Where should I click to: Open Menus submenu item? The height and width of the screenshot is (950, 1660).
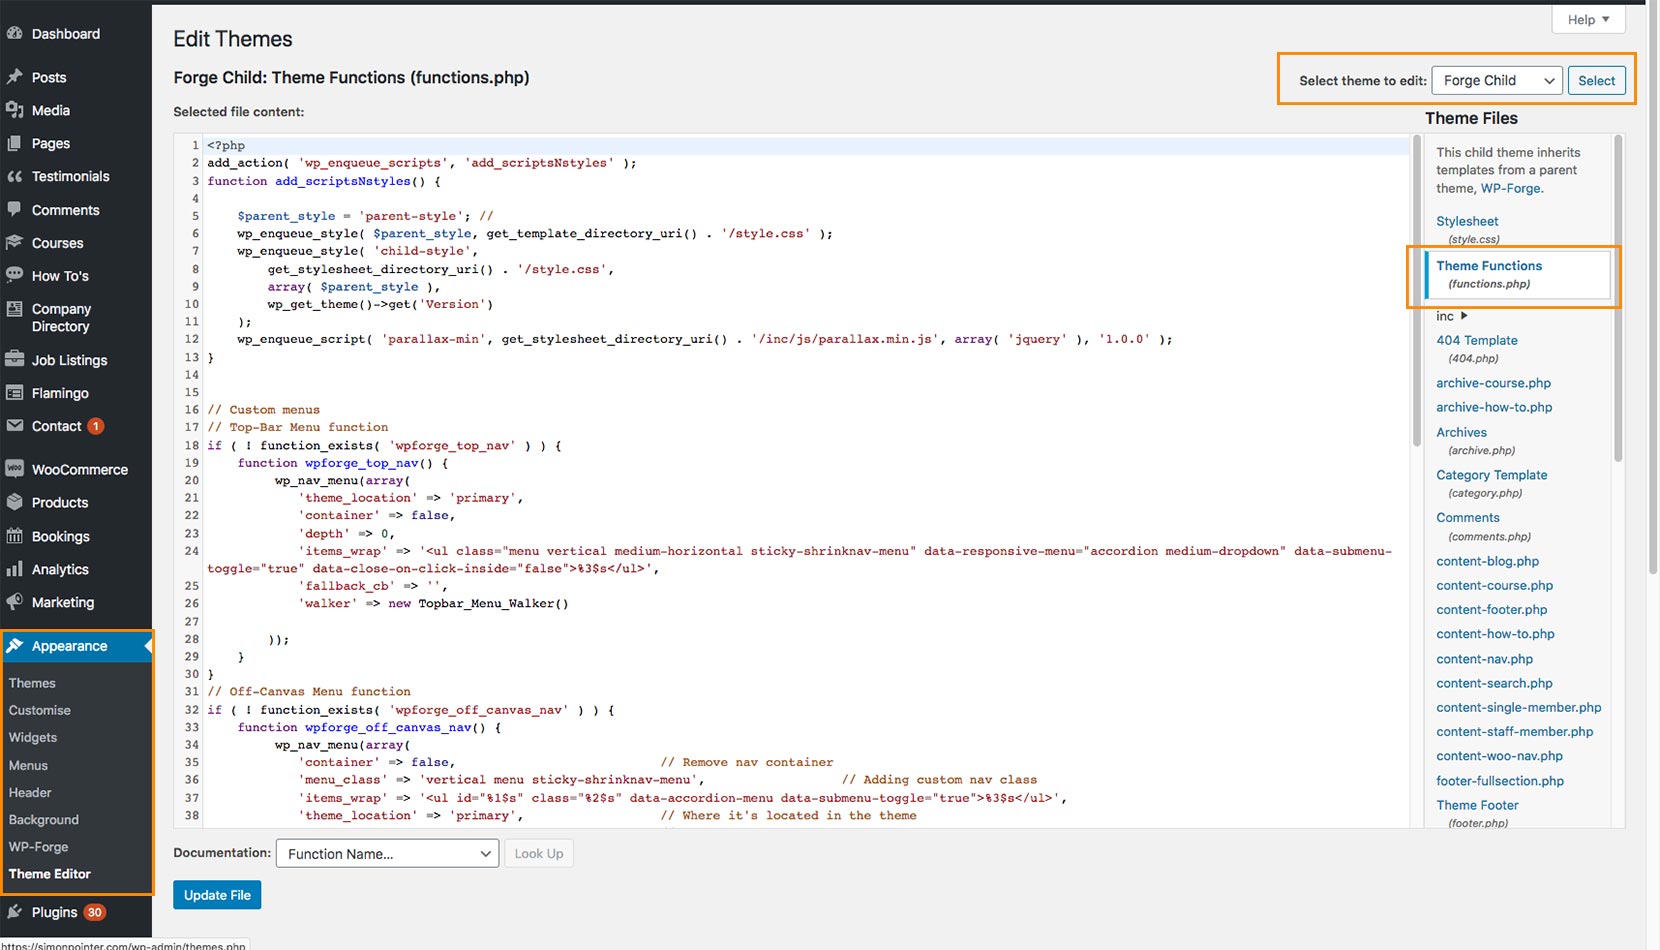coord(28,765)
